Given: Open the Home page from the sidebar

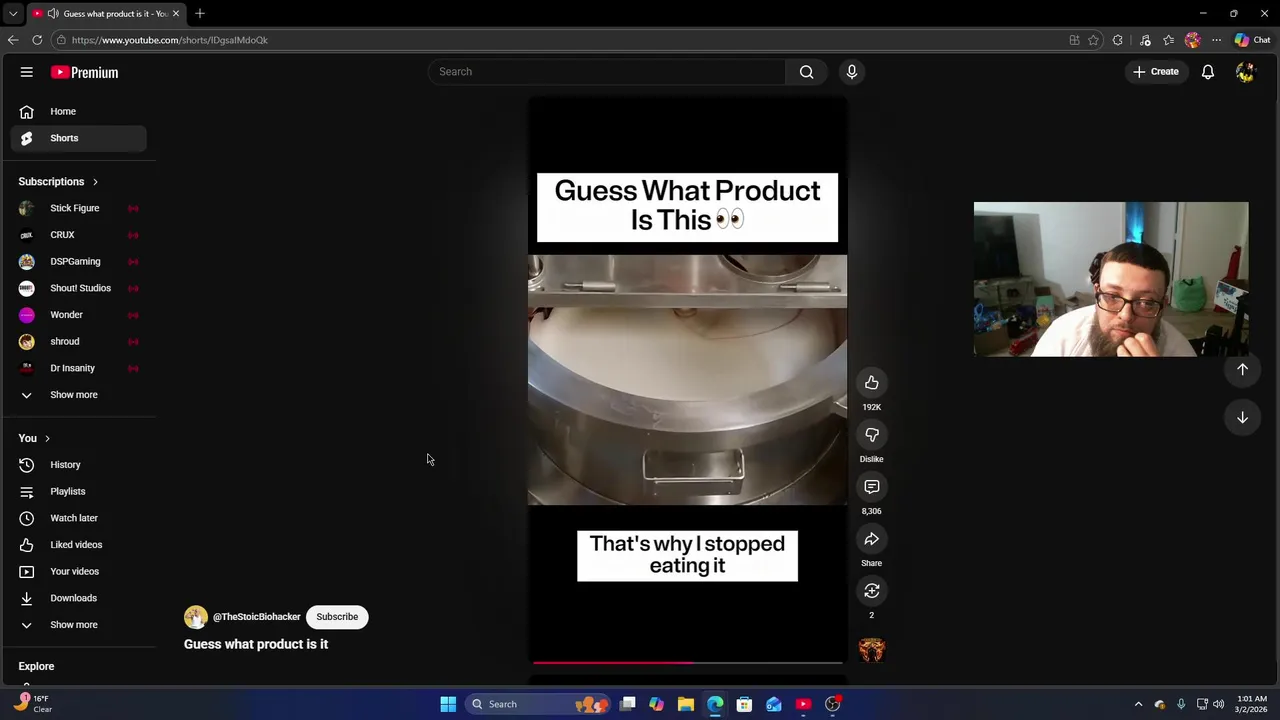Looking at the screenshot, I should pos(79,111).
